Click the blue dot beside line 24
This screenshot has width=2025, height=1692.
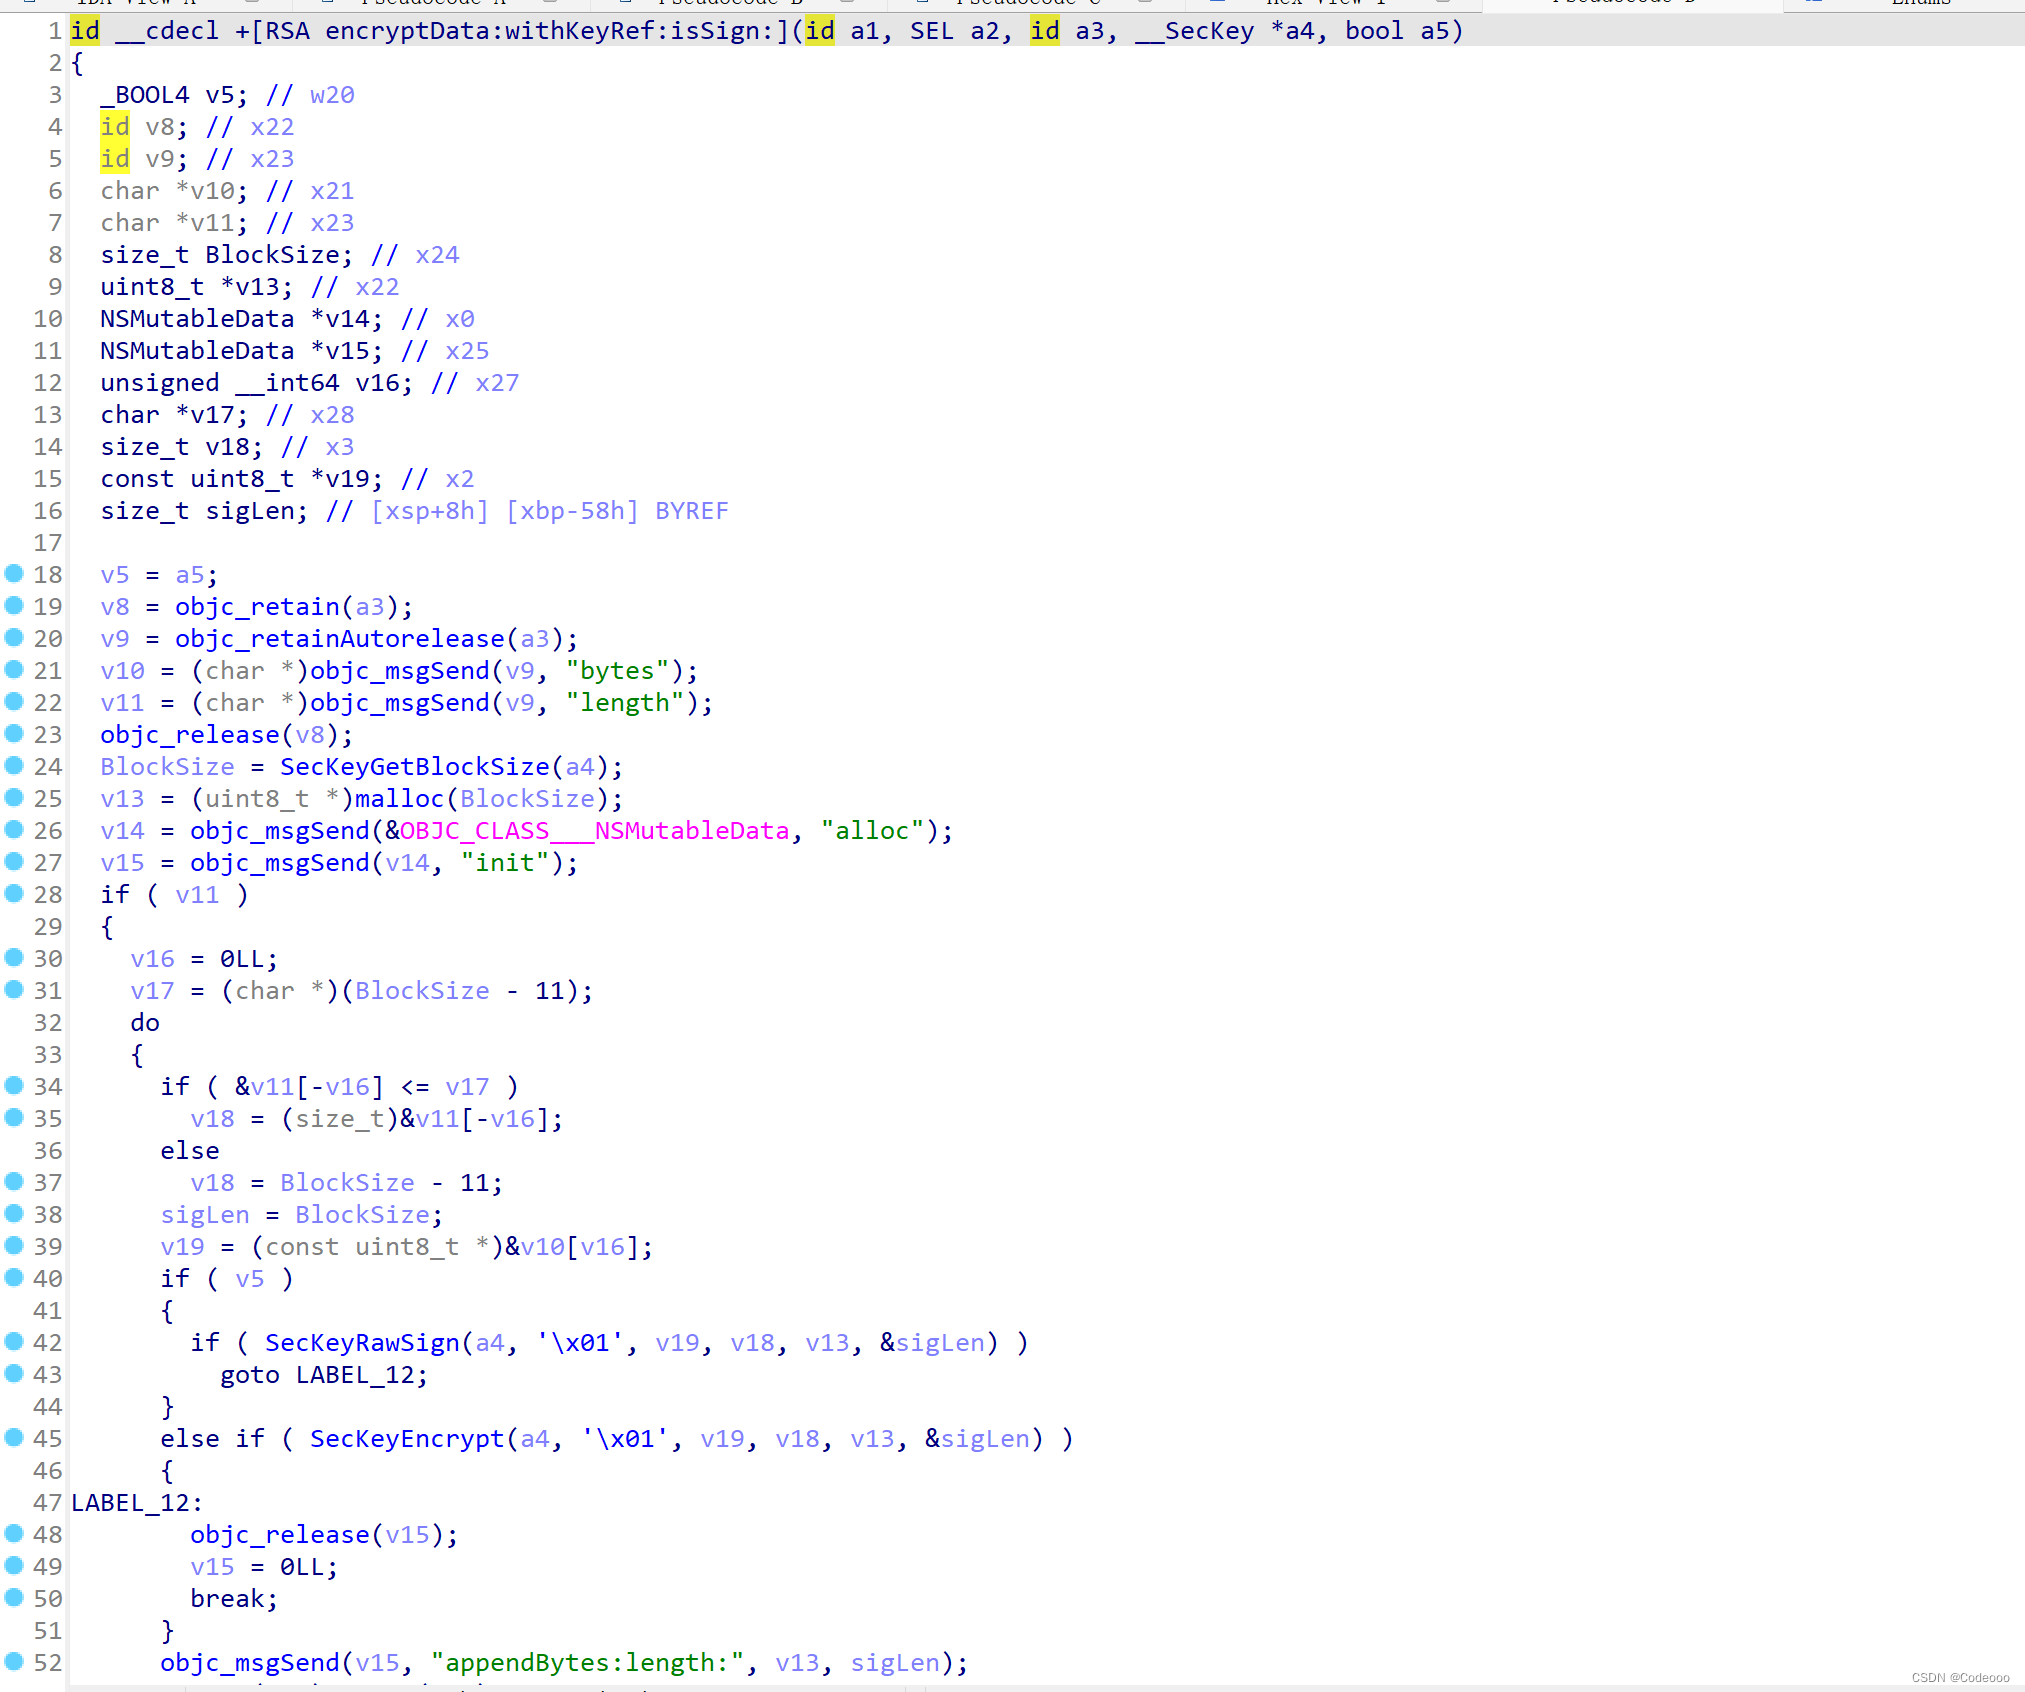pos(14,765)
